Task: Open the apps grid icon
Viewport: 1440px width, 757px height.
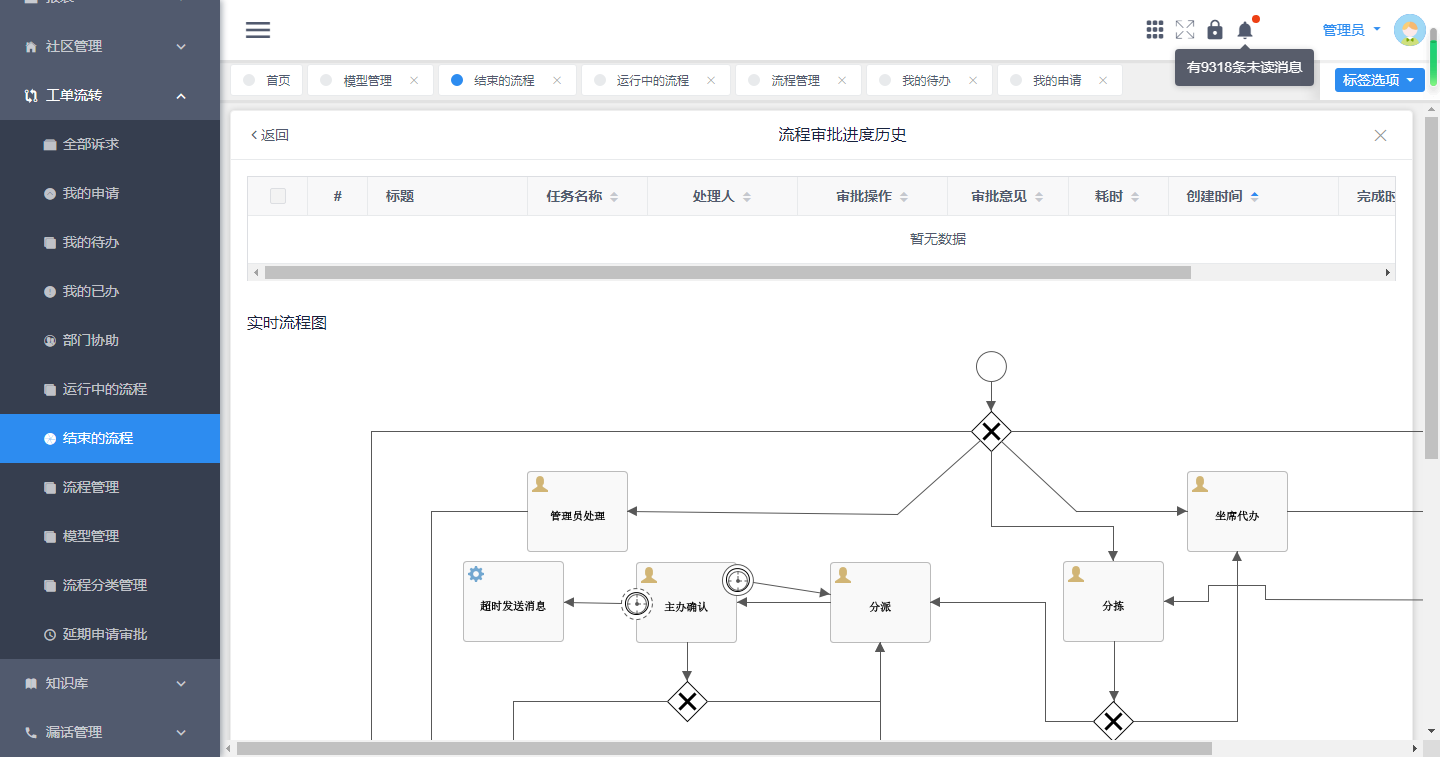Action: pos(1155,30)
